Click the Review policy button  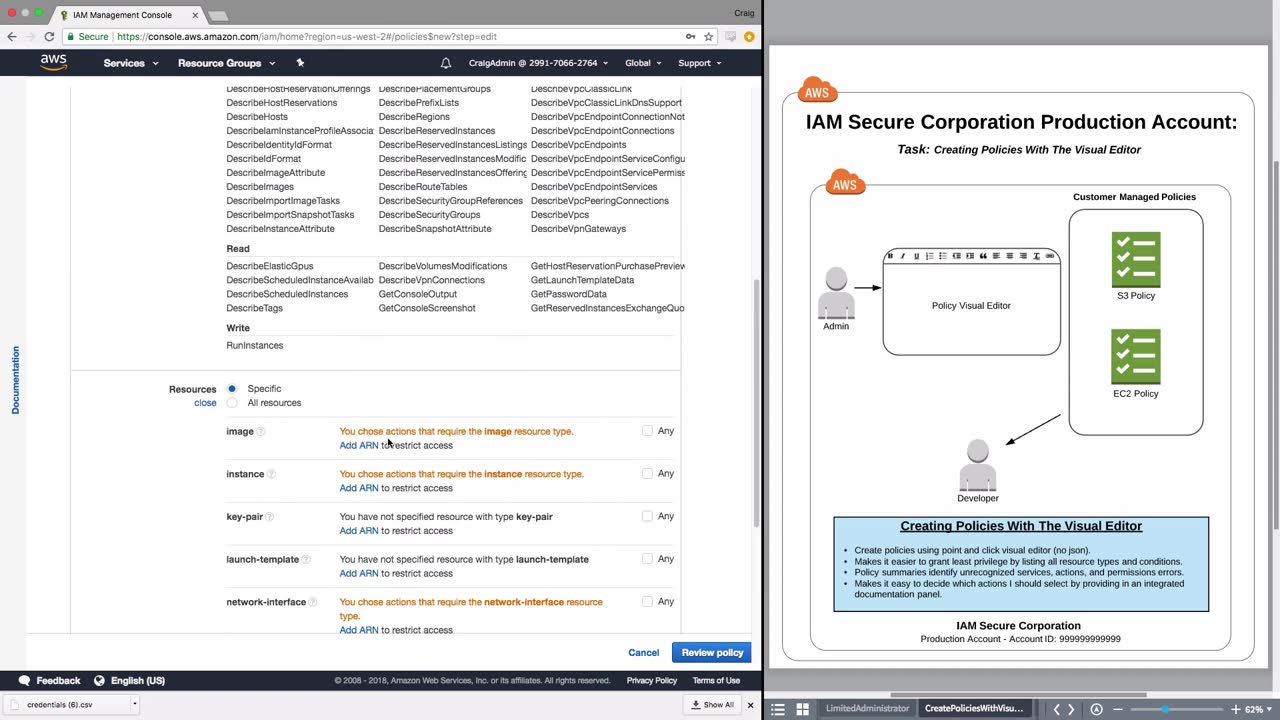tap(712, 653)
